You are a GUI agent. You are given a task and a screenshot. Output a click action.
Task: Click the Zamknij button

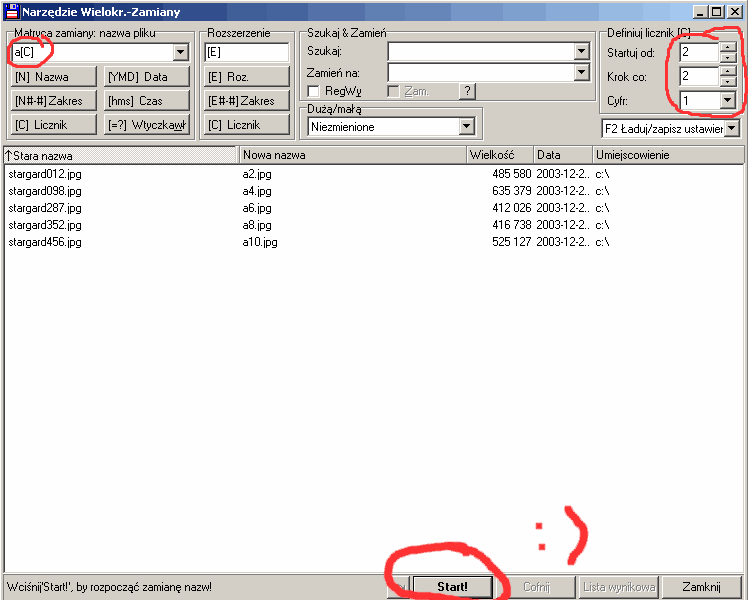point(701,587)
